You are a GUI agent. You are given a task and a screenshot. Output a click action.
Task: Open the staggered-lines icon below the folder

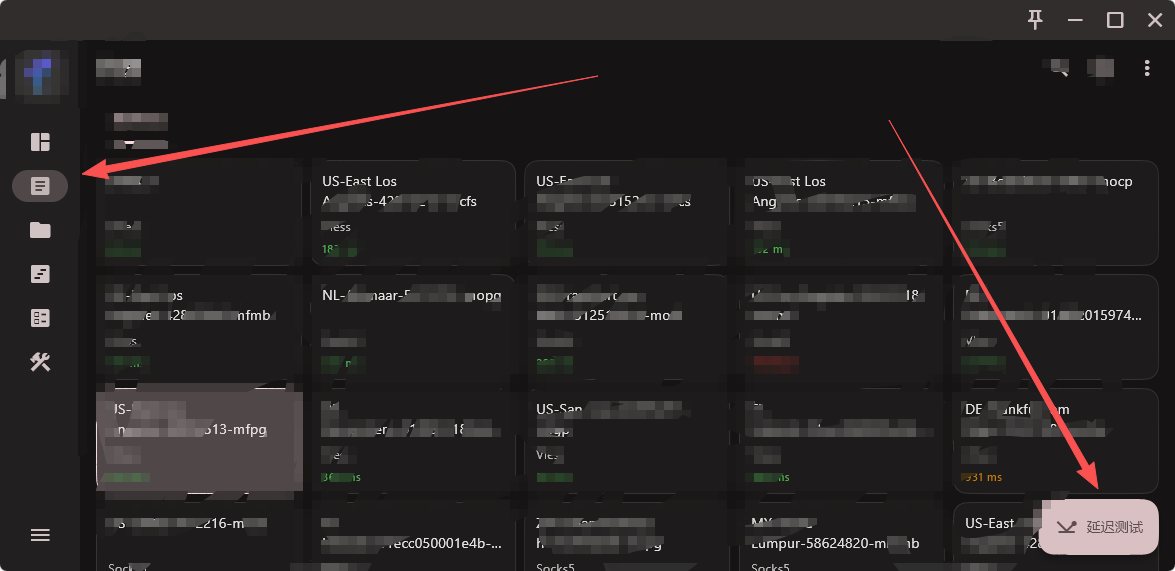click(x=40, y=274)
